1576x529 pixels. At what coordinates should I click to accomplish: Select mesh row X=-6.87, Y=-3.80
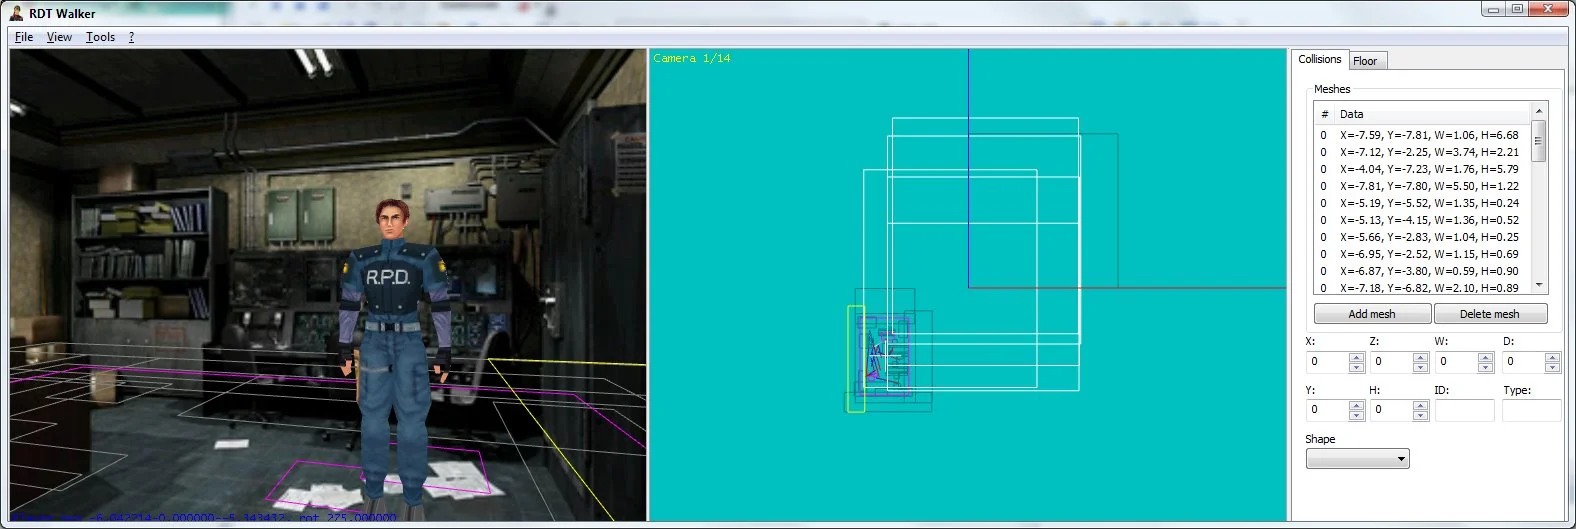click(x=1423, y=271)
